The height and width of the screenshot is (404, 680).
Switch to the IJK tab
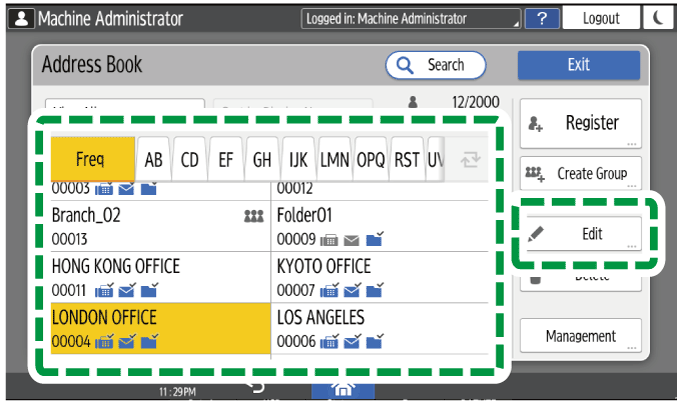pos(298,160)
